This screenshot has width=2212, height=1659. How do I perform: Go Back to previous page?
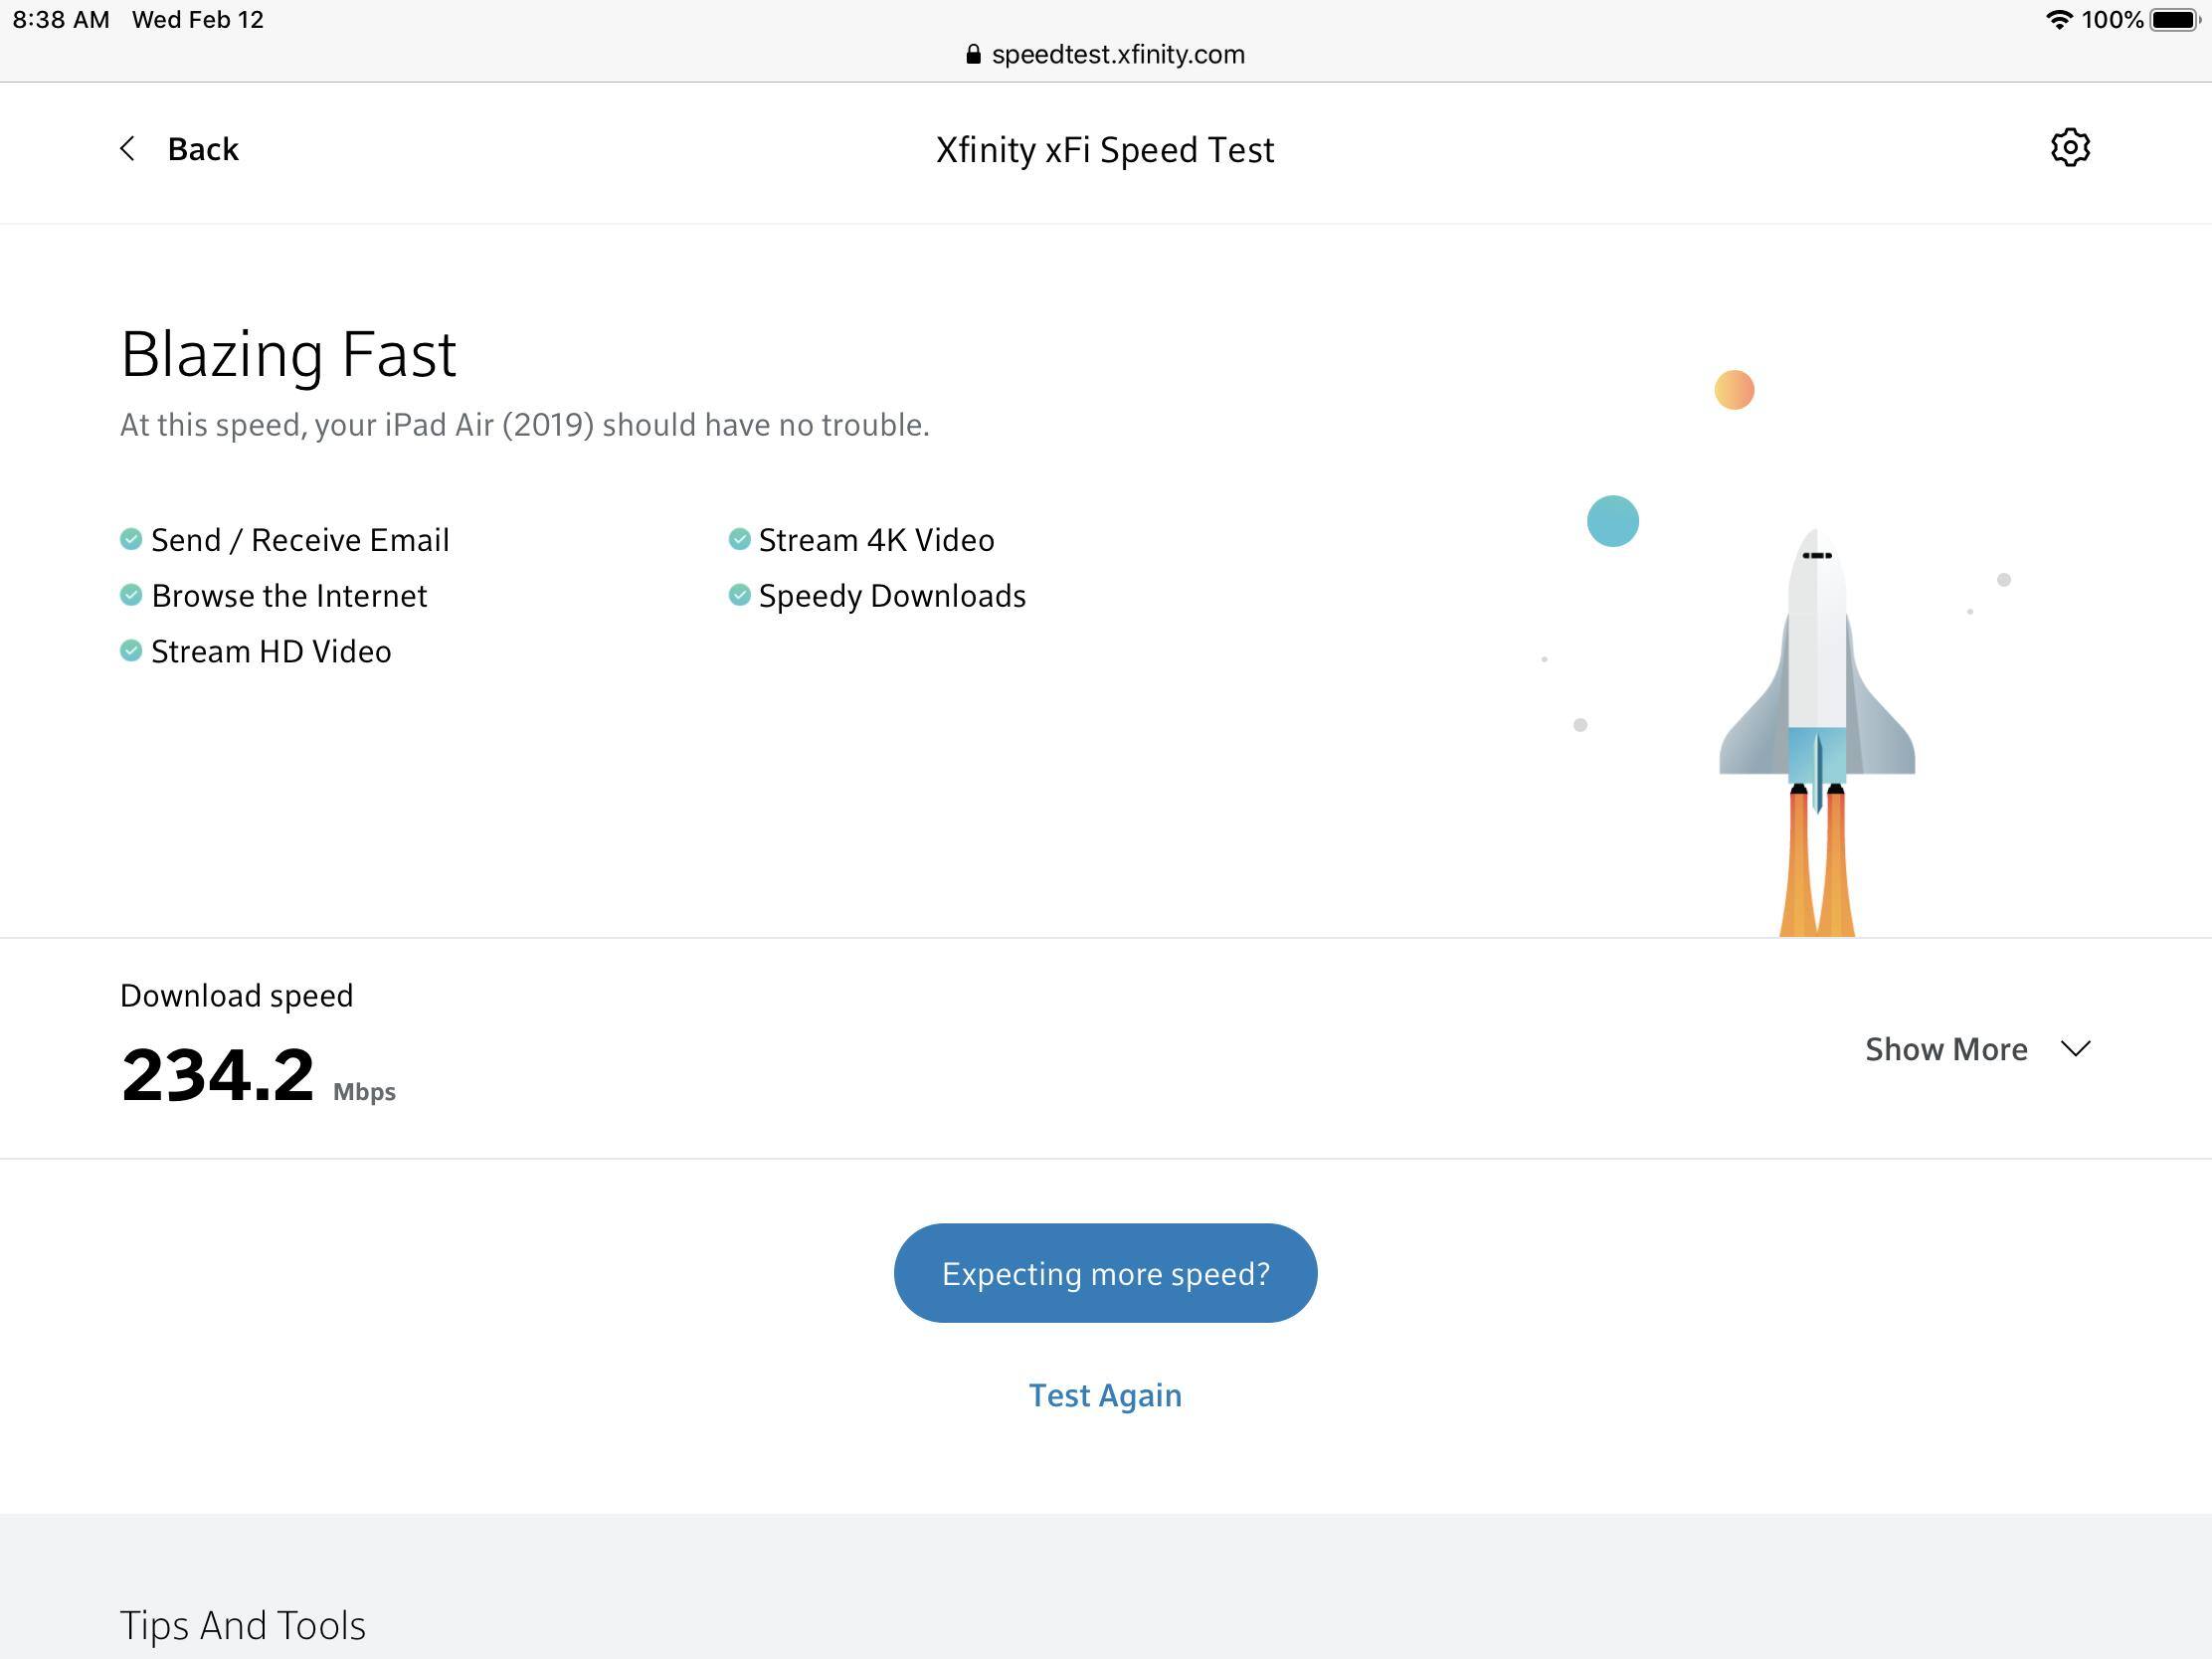click(x=203, y=149)
